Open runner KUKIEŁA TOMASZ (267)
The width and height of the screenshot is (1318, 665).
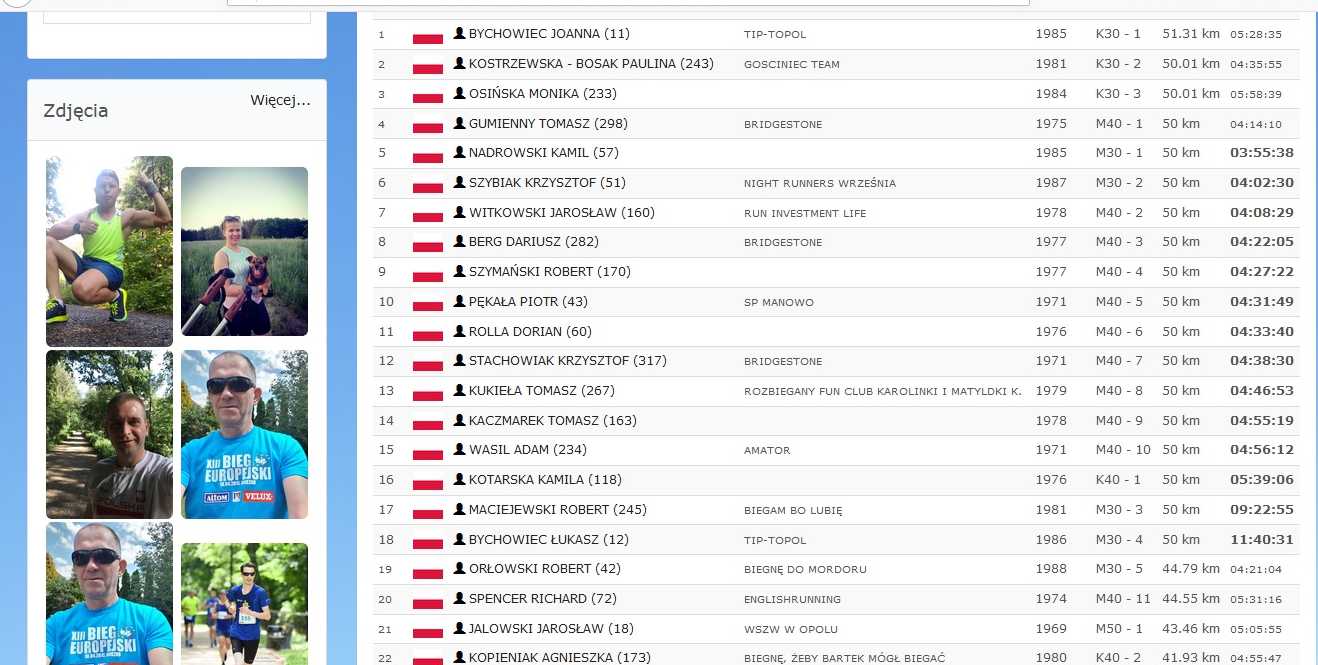(542, 390)
